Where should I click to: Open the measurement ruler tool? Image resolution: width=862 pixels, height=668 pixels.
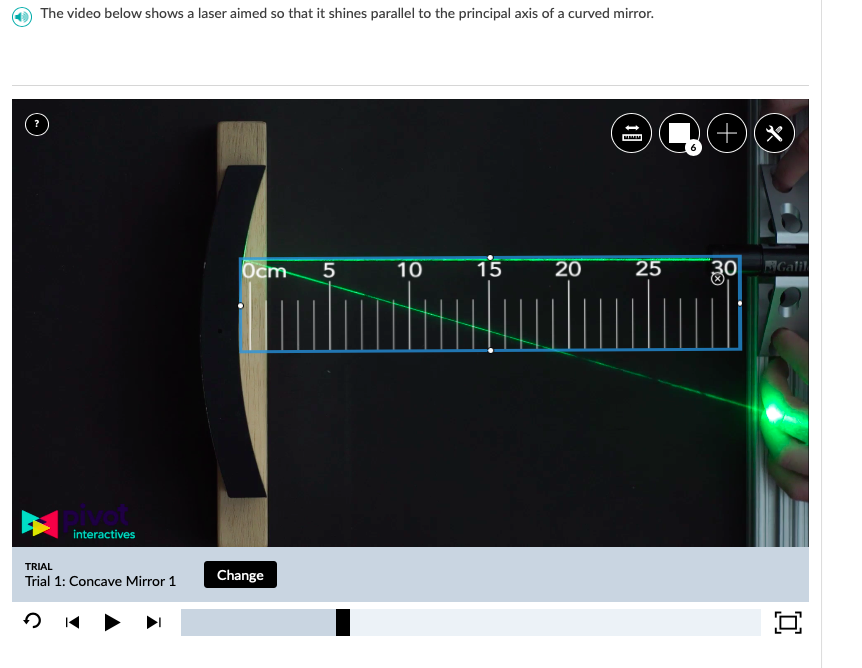click(x=630, y=132)
